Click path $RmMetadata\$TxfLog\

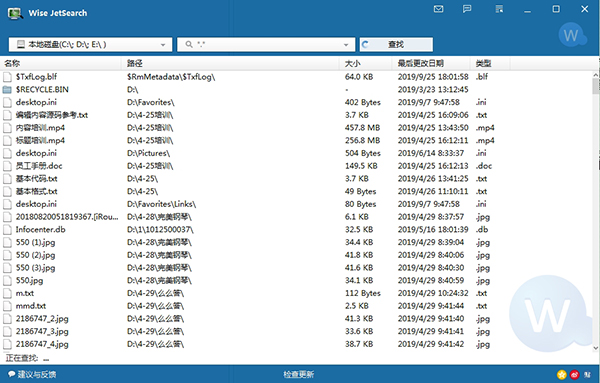point(171,77)
